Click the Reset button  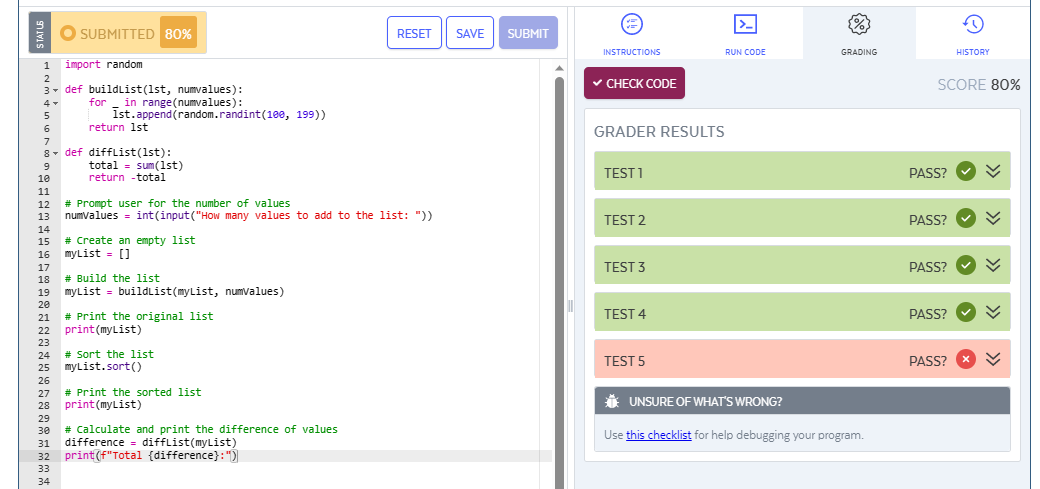[x=414, y=33]
